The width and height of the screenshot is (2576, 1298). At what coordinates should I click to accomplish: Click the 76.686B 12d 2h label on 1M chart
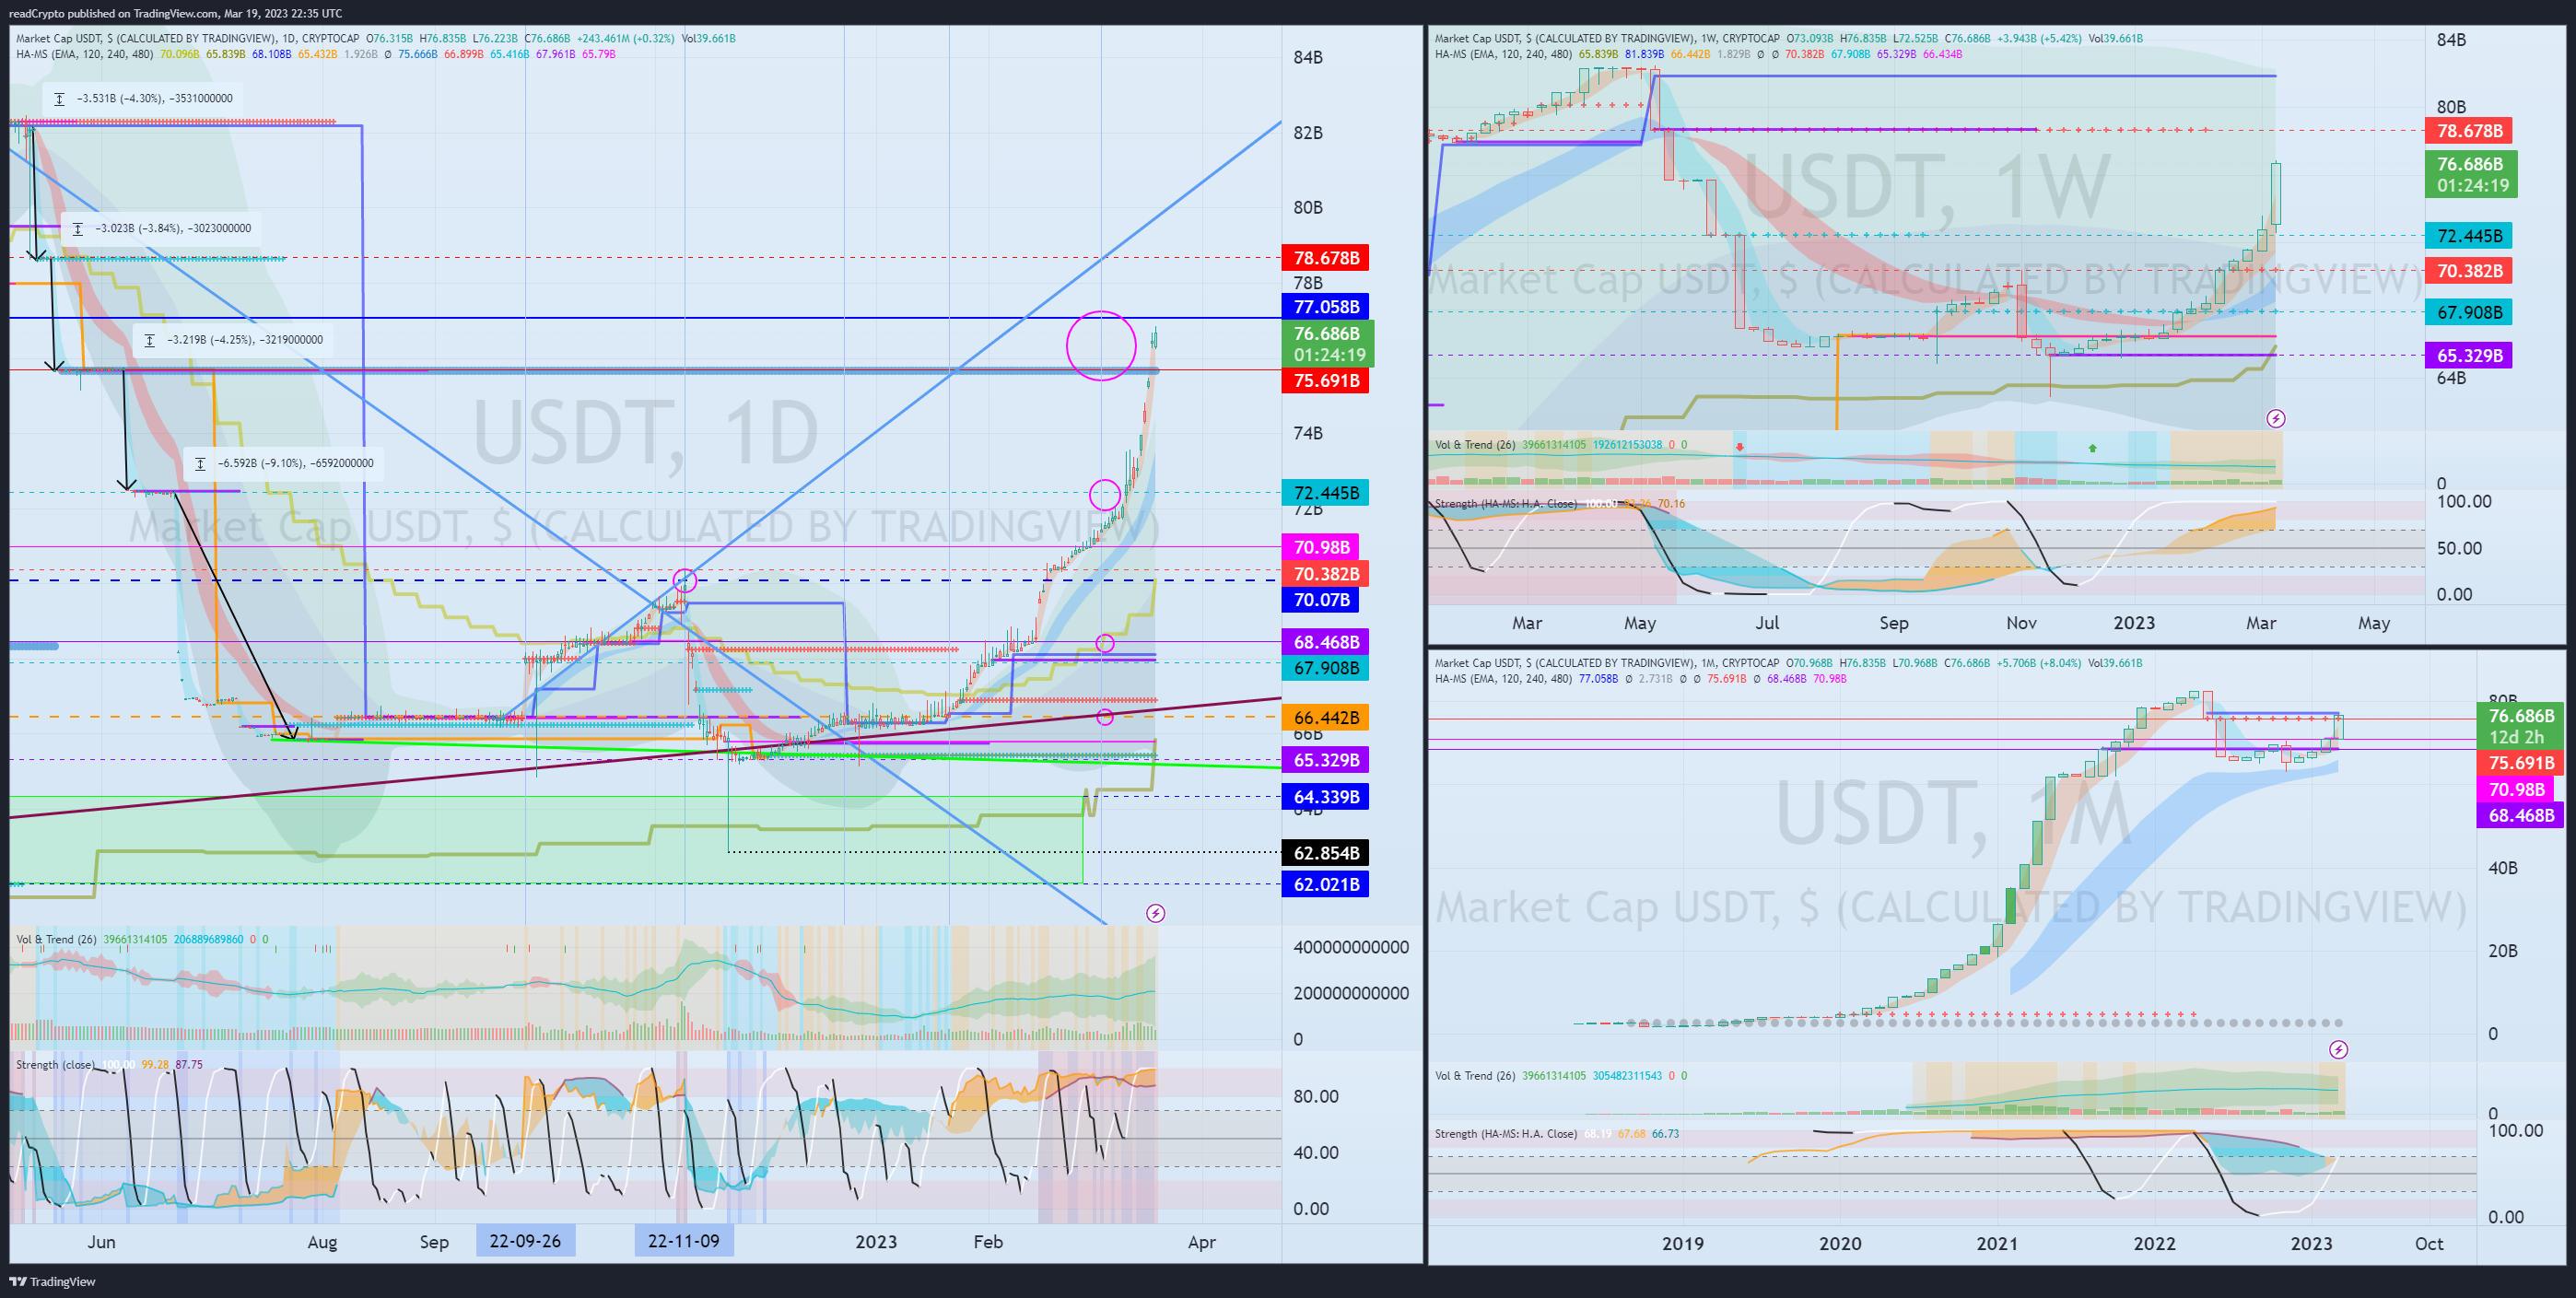[x=2520, y=726]
